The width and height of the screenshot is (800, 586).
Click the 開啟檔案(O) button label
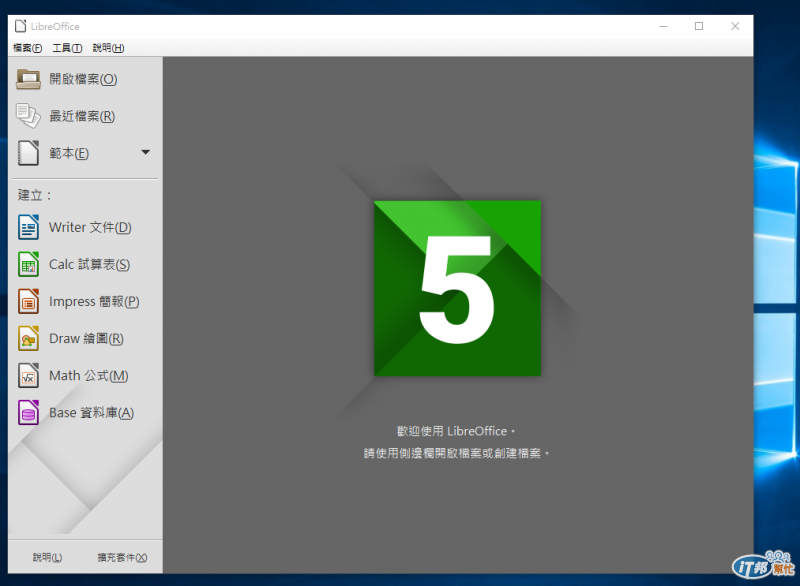pyautogui.click(x=83, y=79)
